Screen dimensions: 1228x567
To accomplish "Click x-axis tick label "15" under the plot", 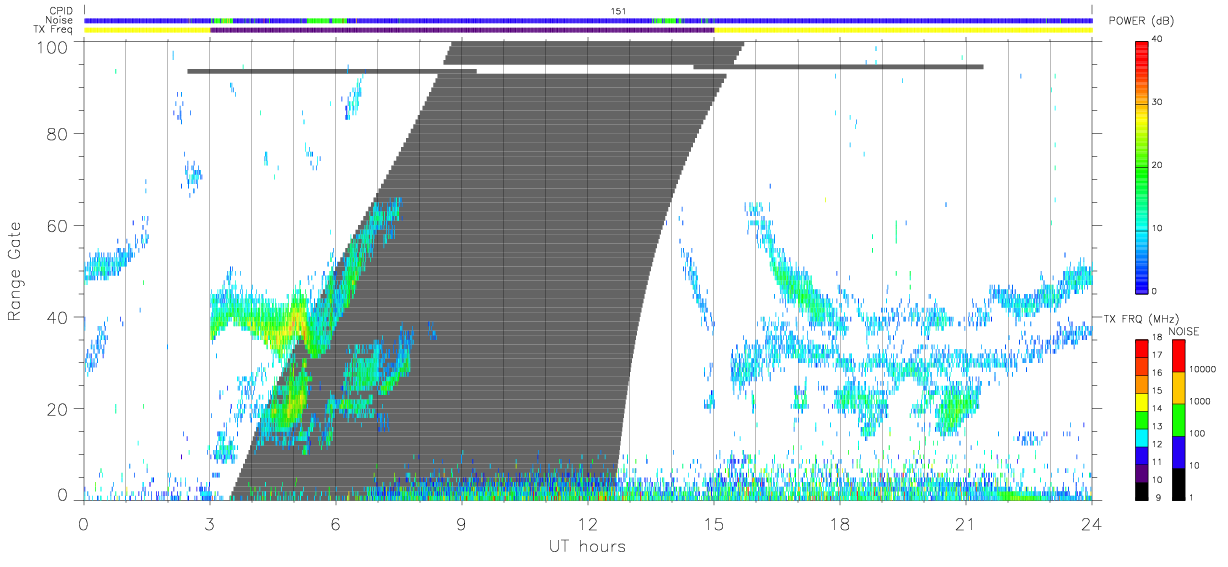I will (713, 524).
